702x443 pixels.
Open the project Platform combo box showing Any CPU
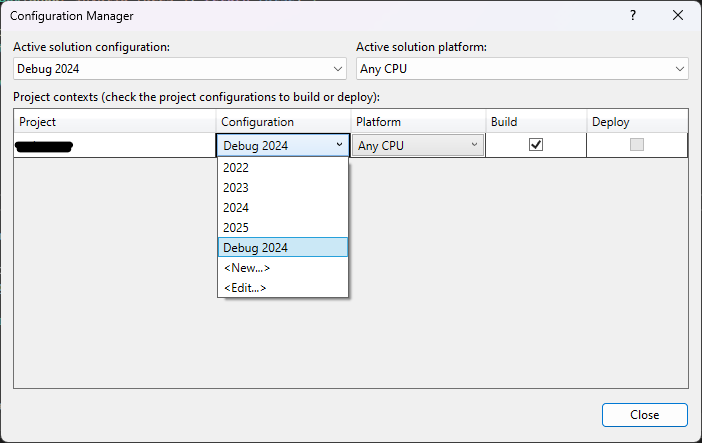(418, 145)
